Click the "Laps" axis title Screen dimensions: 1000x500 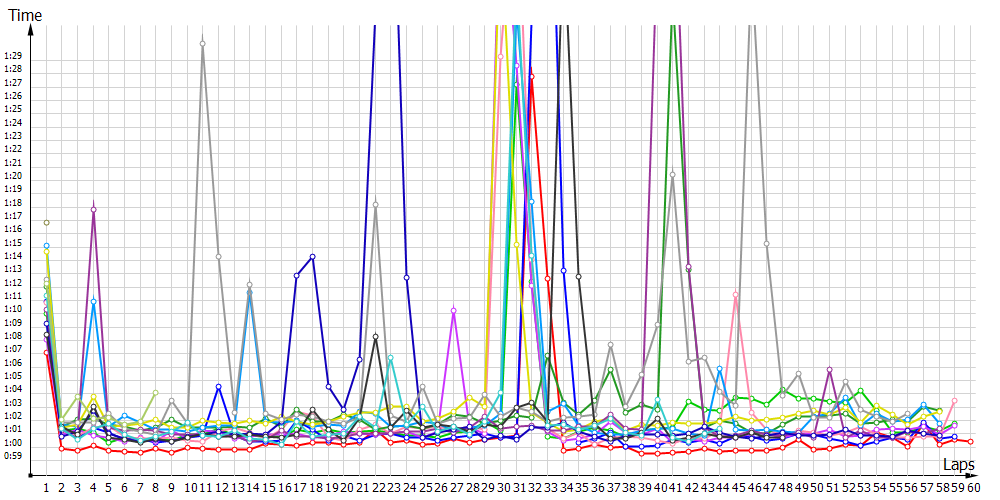pos(959,465)
